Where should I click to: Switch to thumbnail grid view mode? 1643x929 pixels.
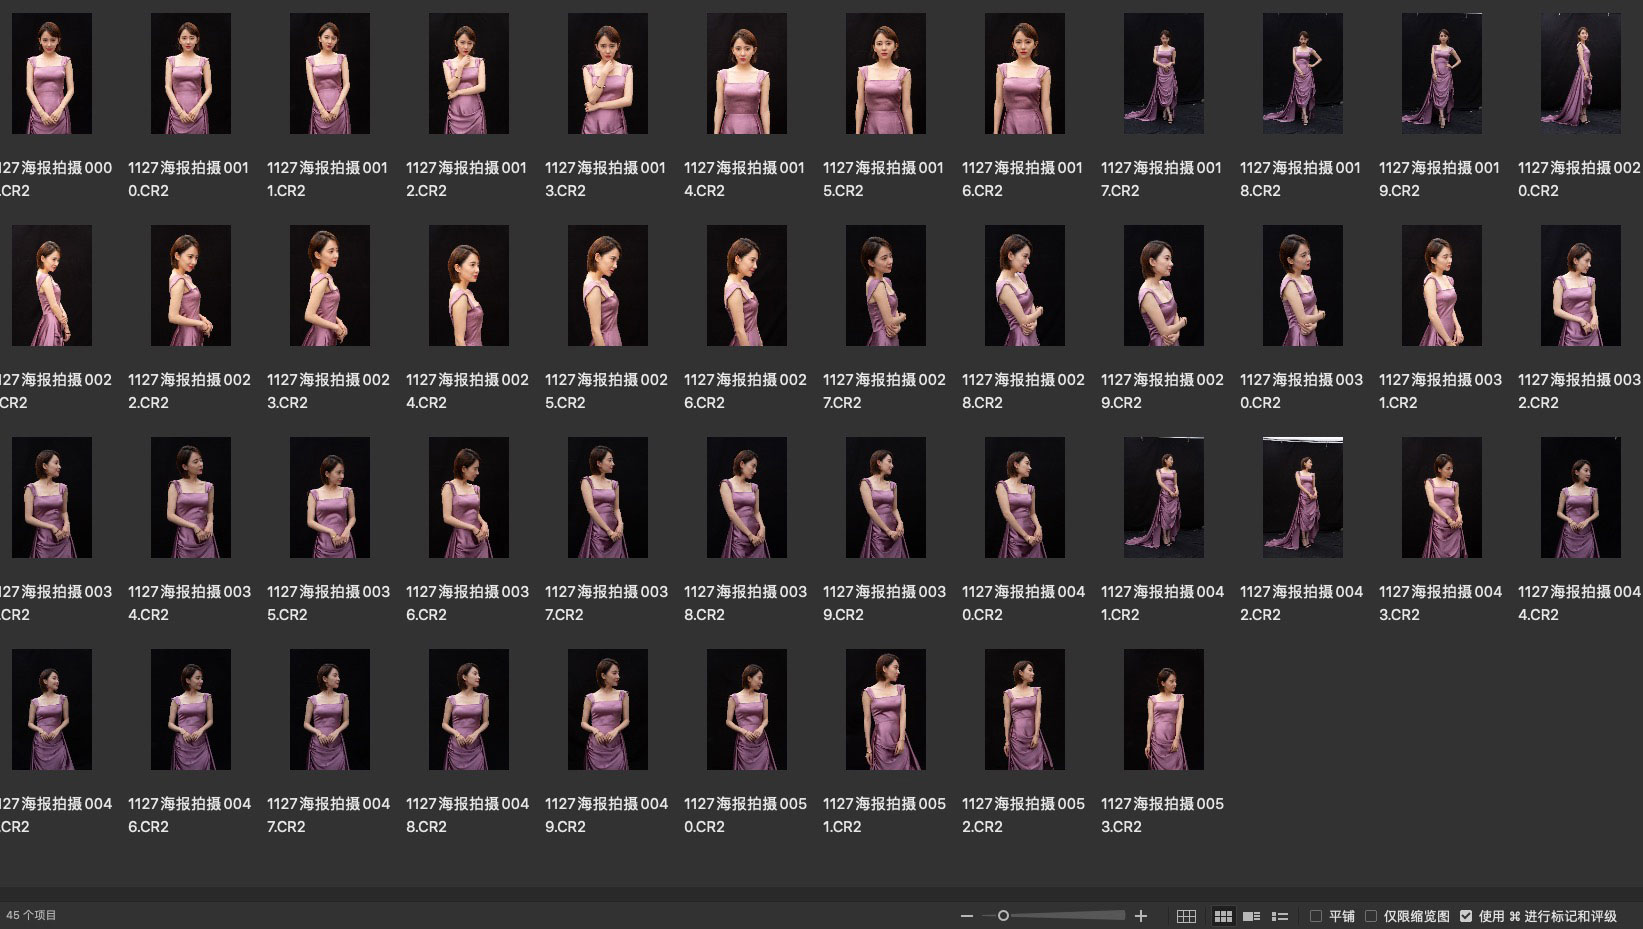pyautogui.click(x=1222, y=916)
